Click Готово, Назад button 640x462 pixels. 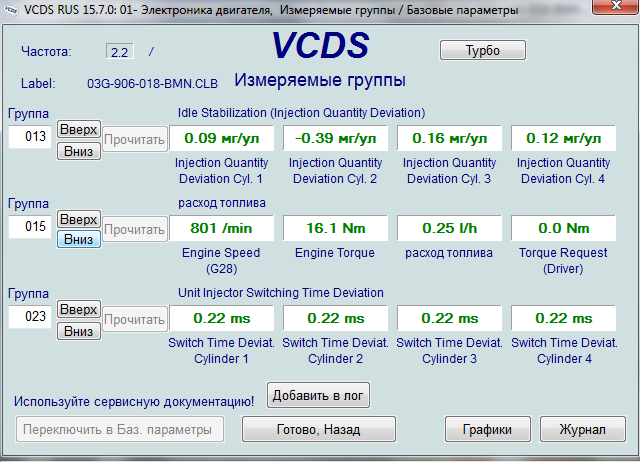pos(316,429)
